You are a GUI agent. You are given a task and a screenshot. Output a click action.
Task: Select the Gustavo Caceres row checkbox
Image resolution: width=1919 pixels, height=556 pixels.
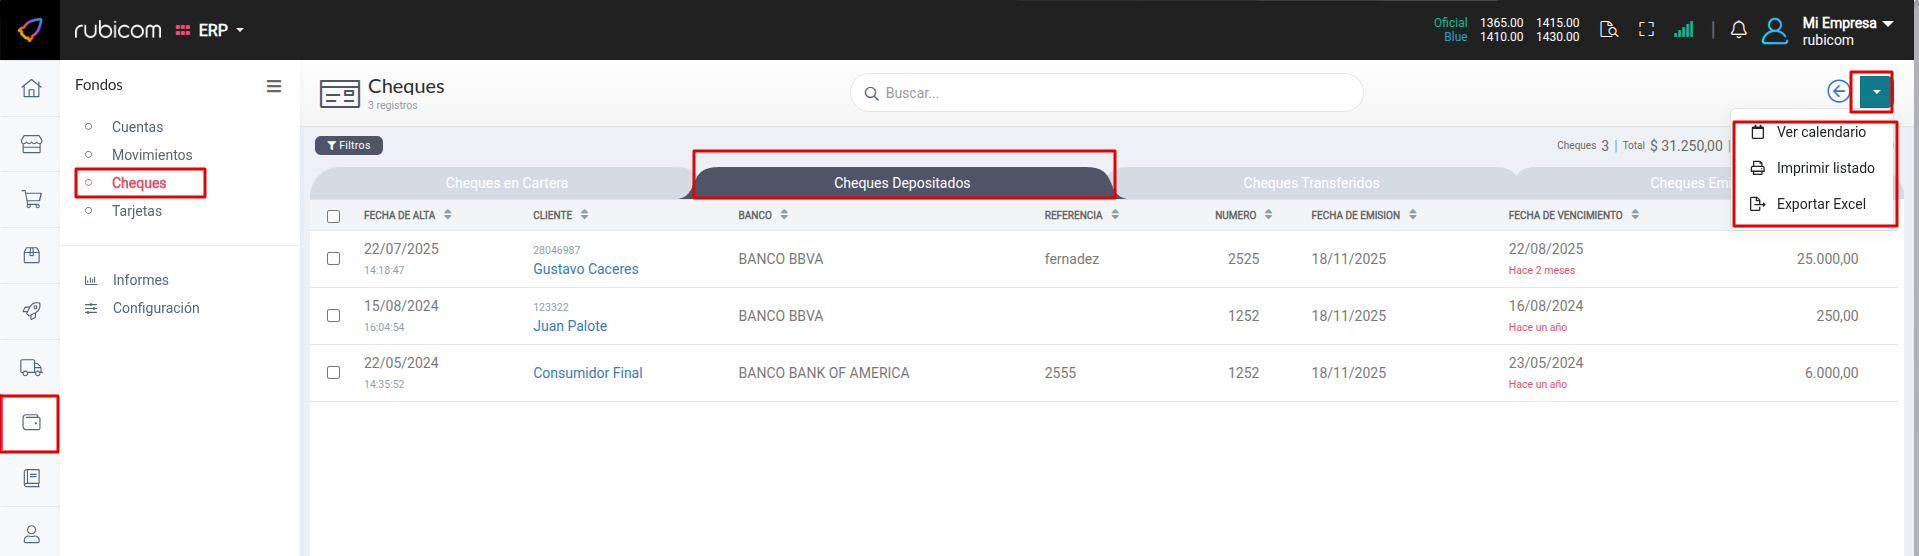click(334, 259)
